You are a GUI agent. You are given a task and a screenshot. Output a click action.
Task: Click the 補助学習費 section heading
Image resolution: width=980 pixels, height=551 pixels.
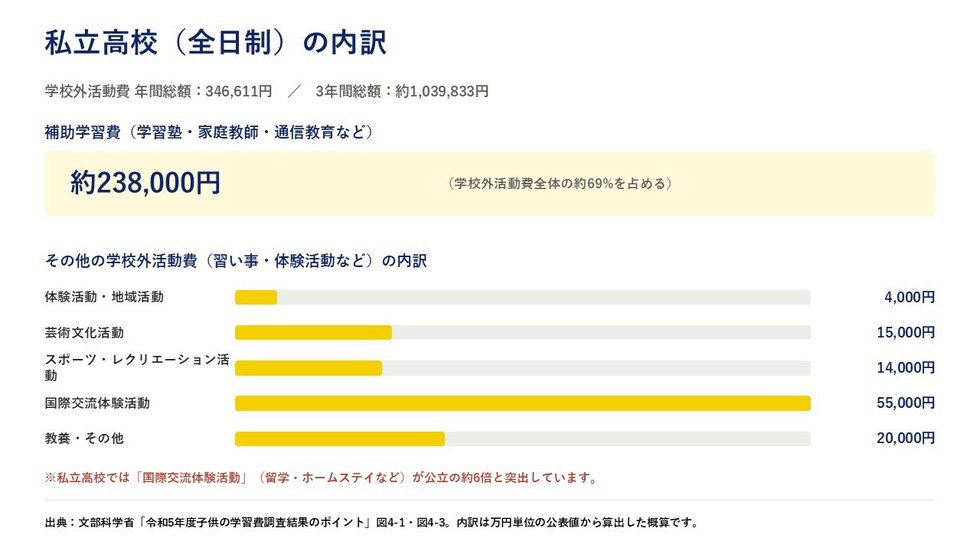coord(209,132)
